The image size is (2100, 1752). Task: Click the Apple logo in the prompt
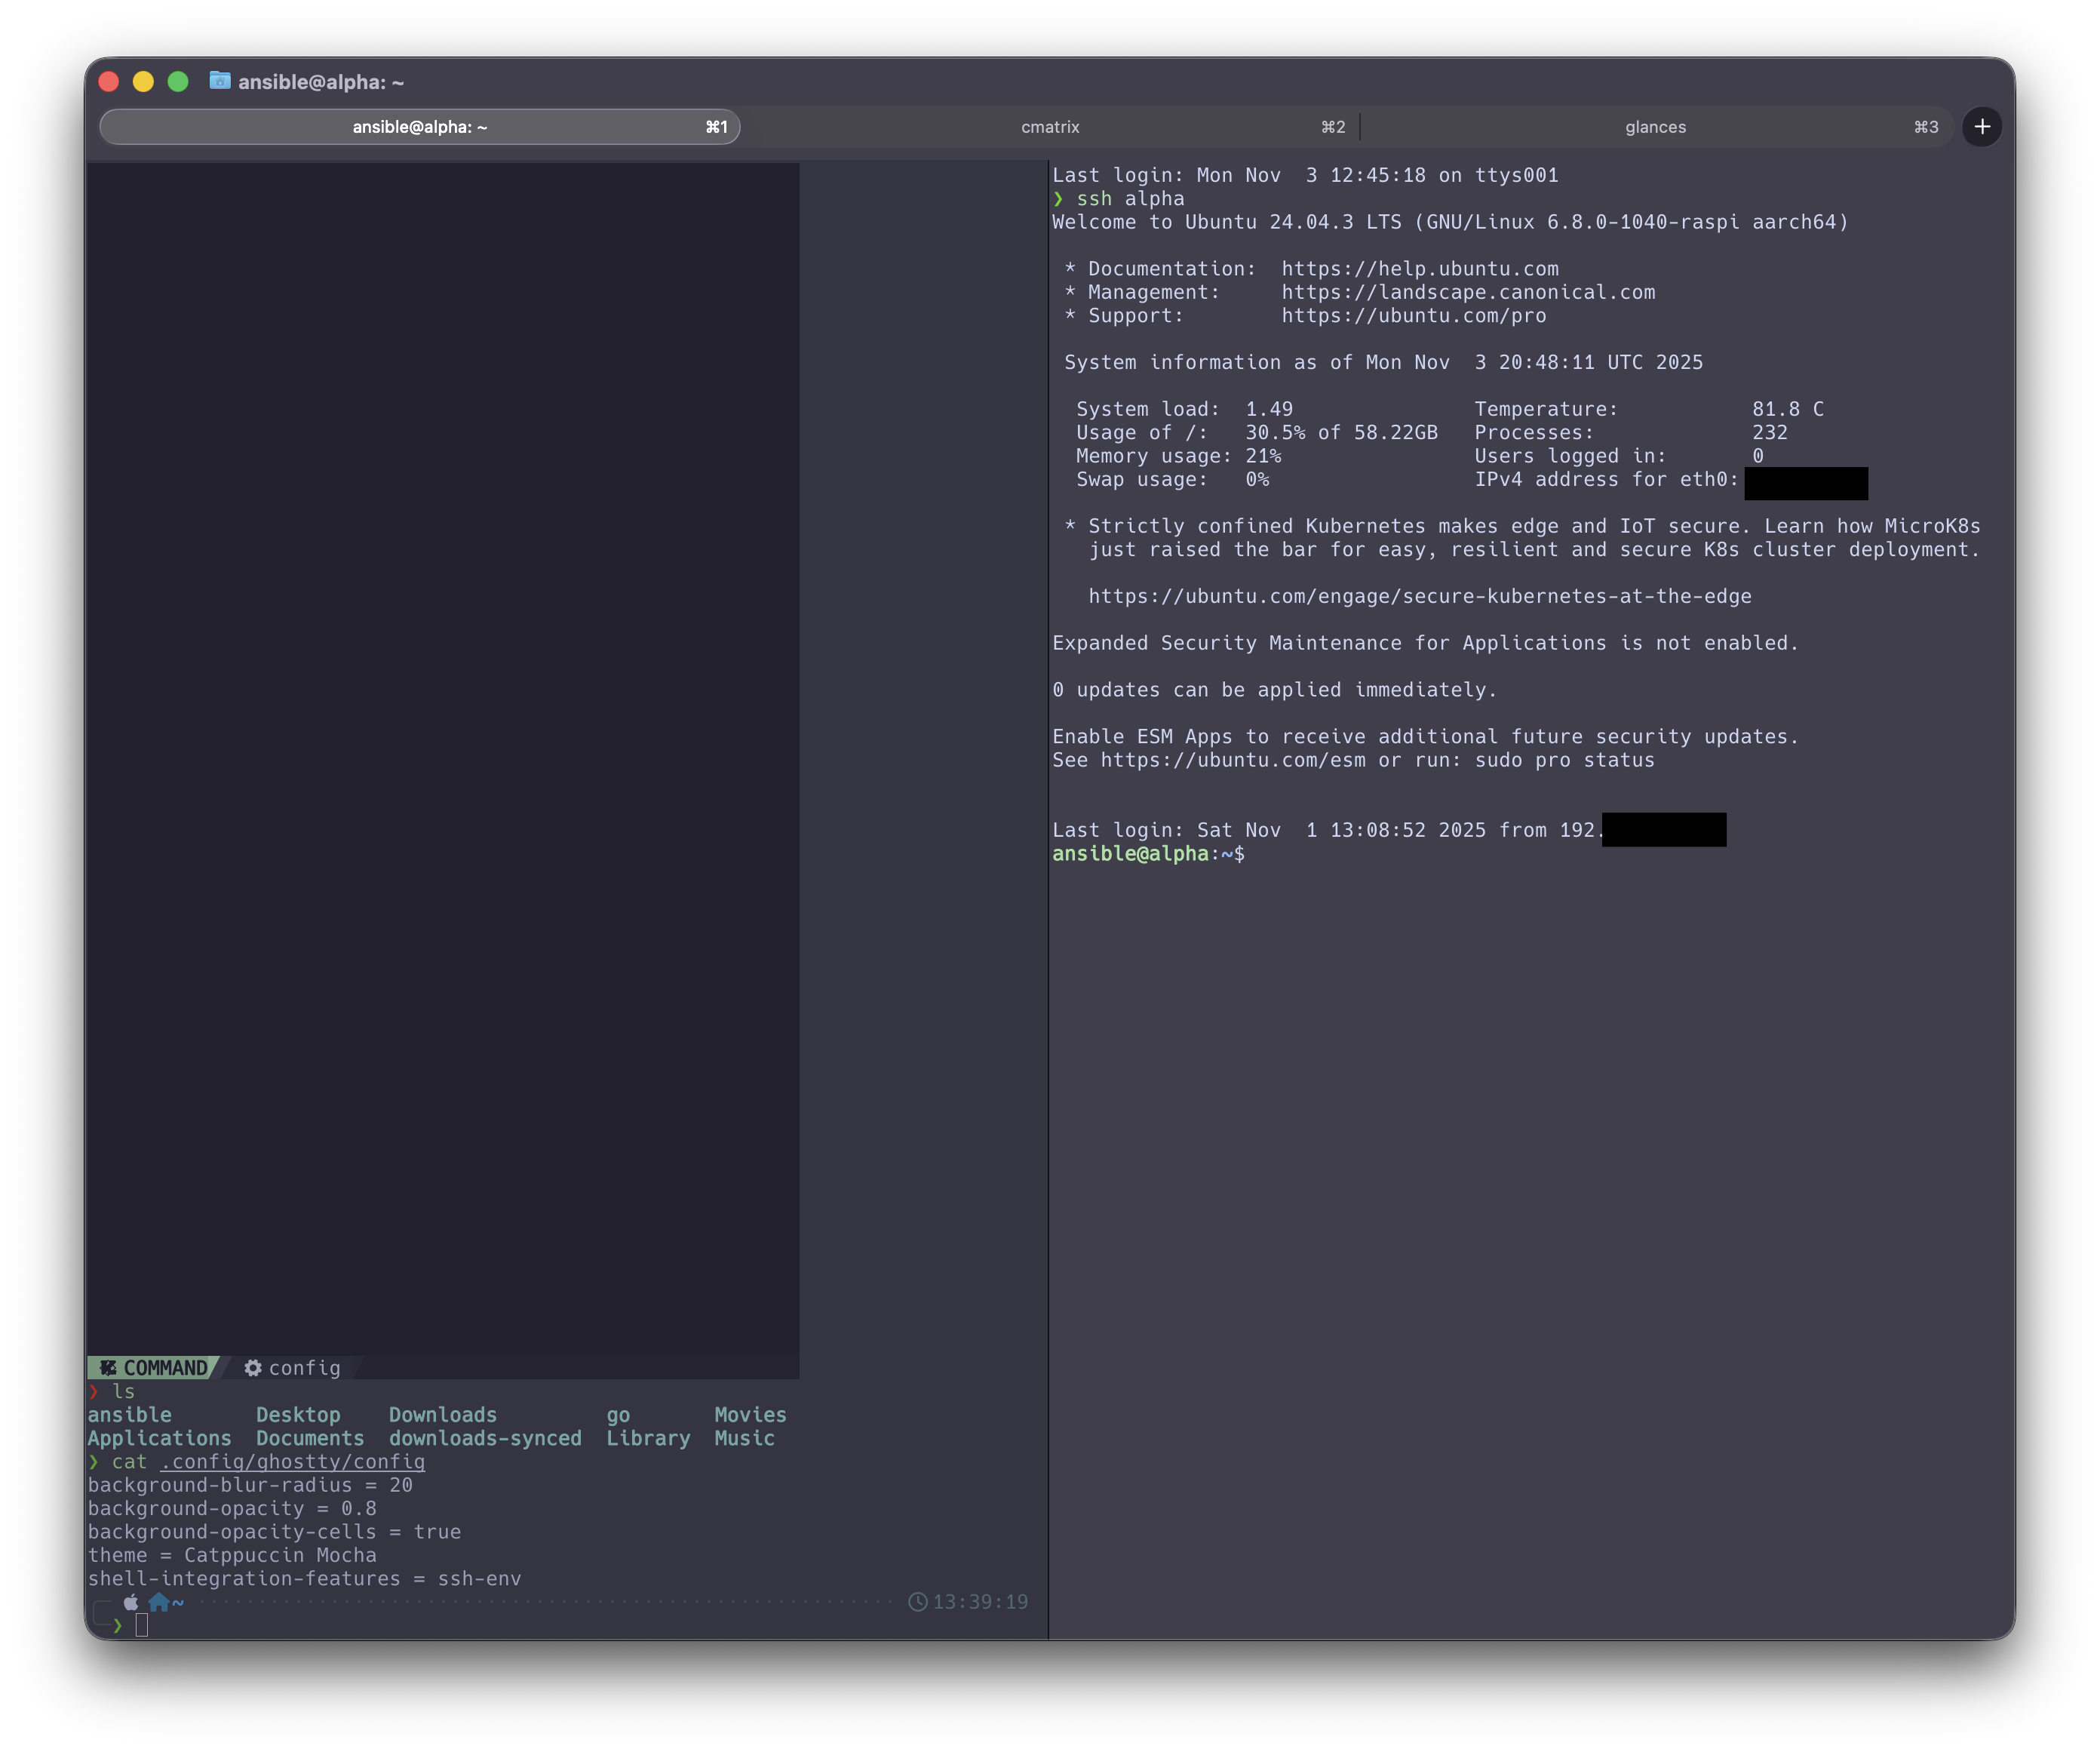tap(131, 1602)
